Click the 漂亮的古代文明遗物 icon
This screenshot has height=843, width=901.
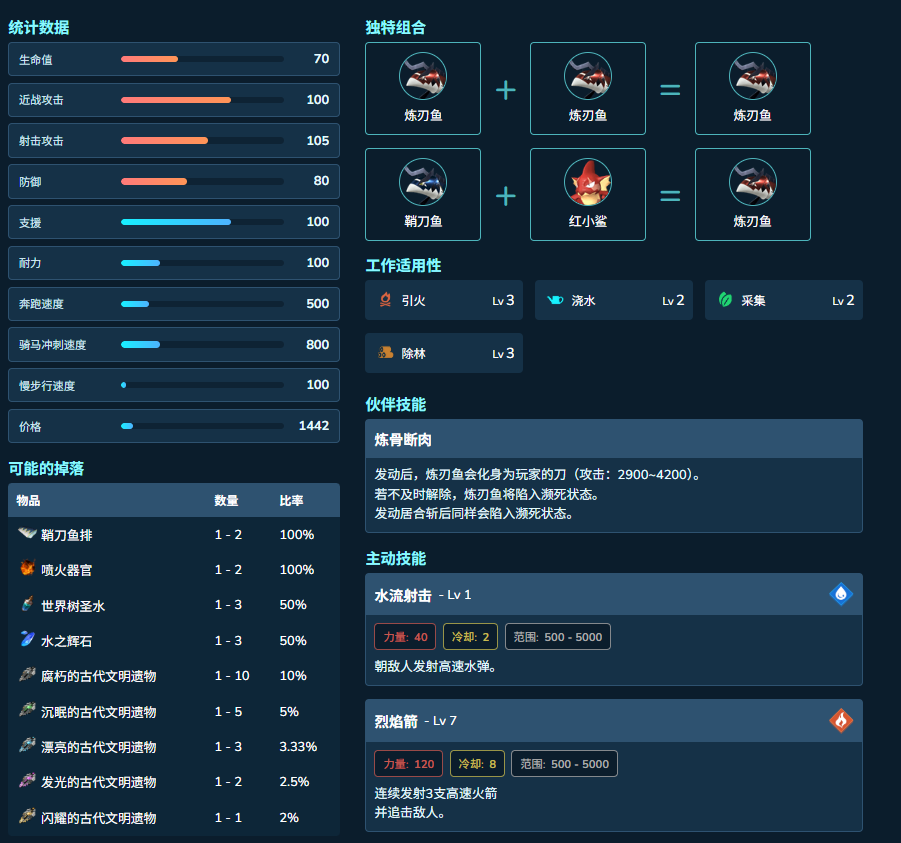coord(27,745)
